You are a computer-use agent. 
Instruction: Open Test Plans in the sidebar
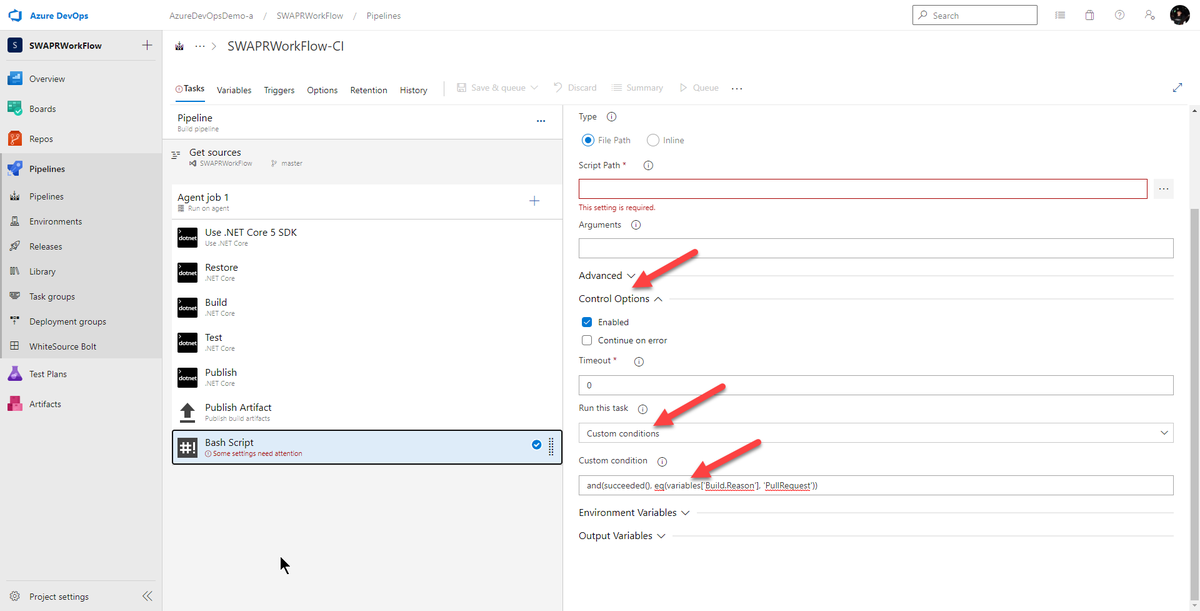pos(47,374)
